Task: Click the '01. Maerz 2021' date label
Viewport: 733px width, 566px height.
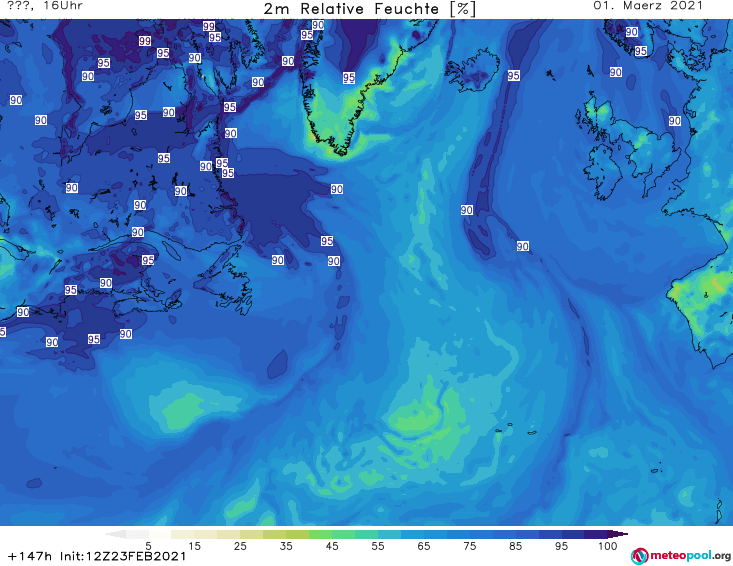Action: [648, 6]
